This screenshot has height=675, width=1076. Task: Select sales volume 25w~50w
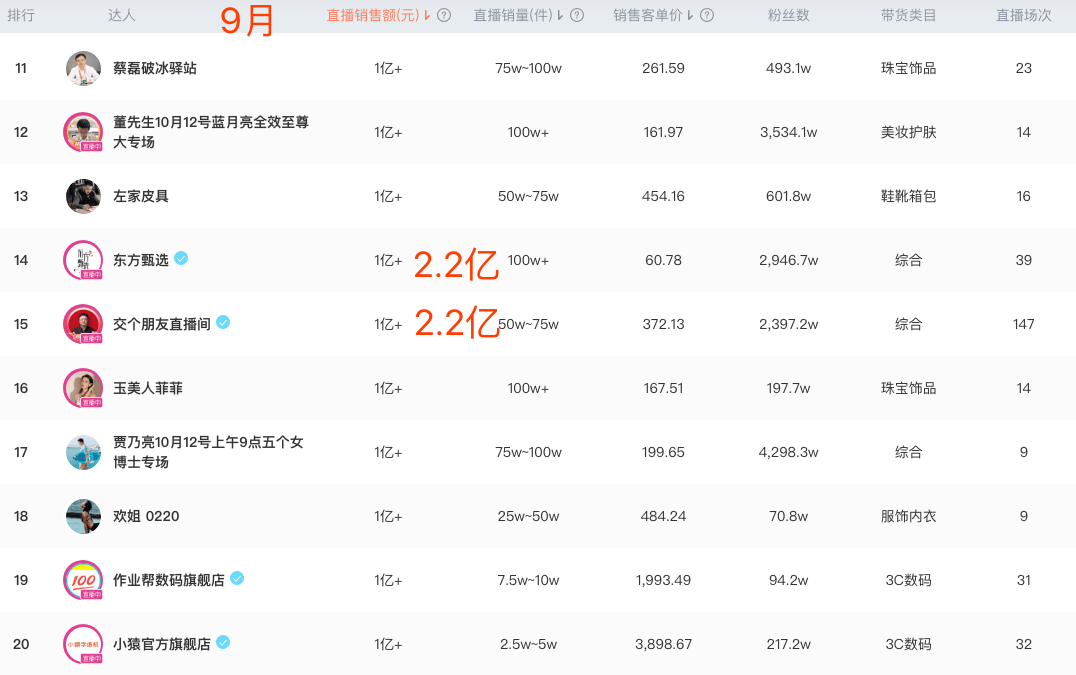(x=528, y=516)
